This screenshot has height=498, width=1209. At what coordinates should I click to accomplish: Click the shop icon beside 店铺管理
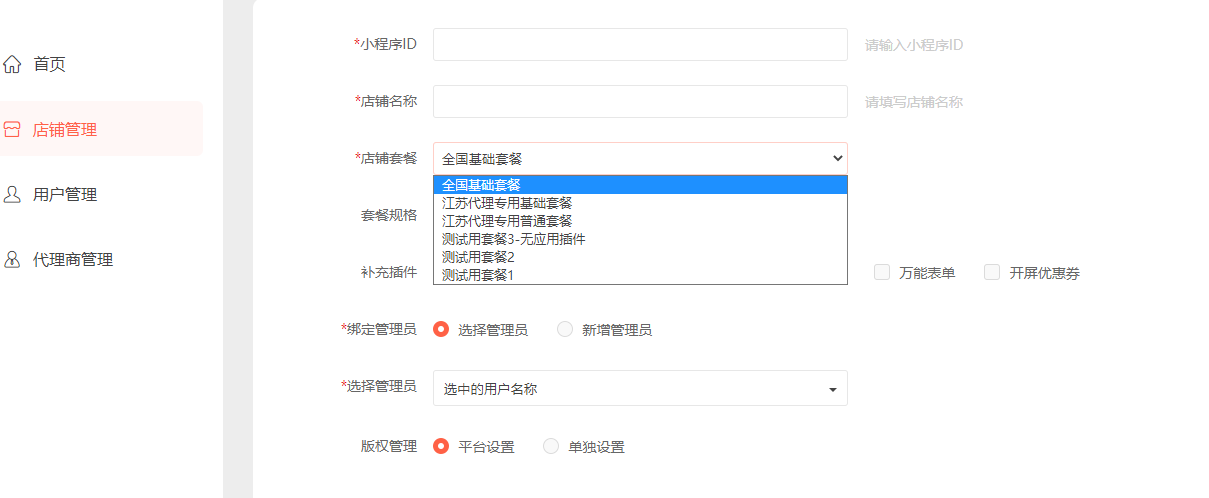[x=12, y=130]
